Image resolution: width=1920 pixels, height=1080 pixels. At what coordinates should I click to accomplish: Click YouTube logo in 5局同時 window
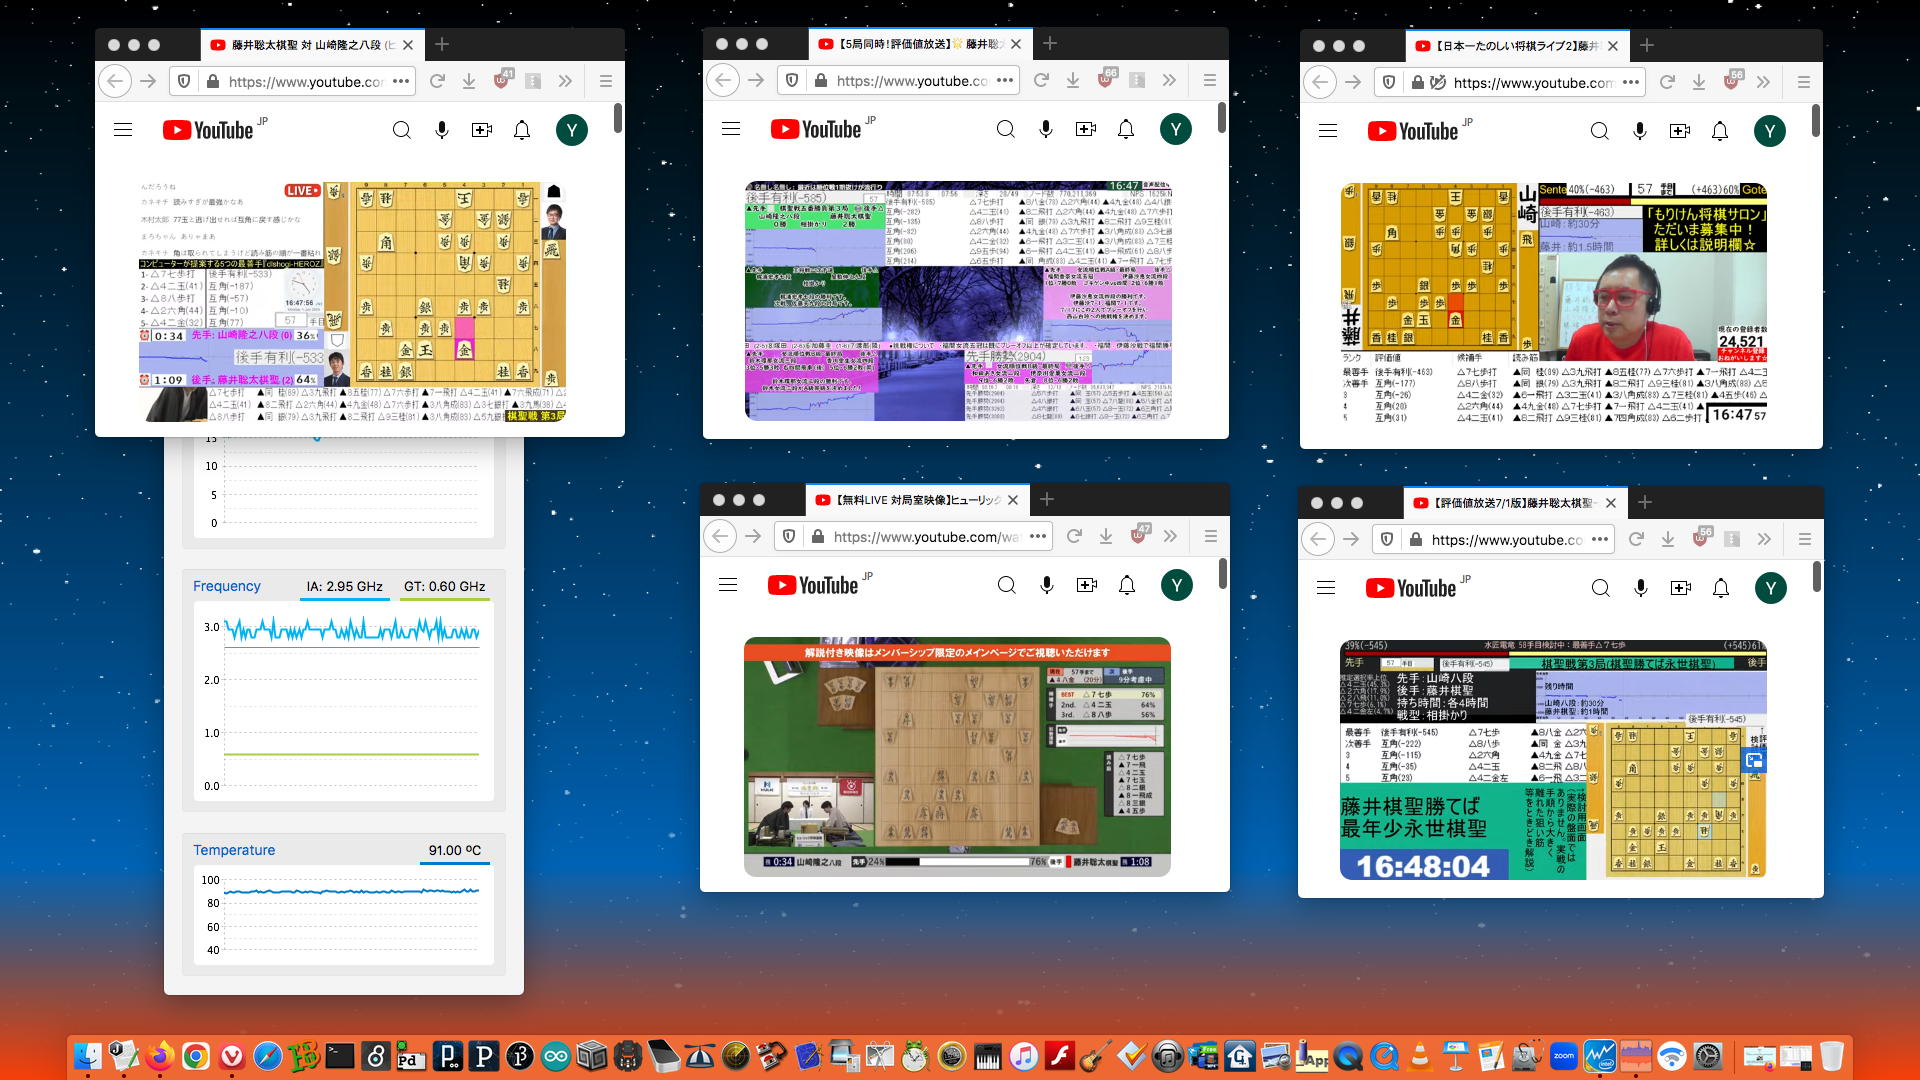point(816,130)
